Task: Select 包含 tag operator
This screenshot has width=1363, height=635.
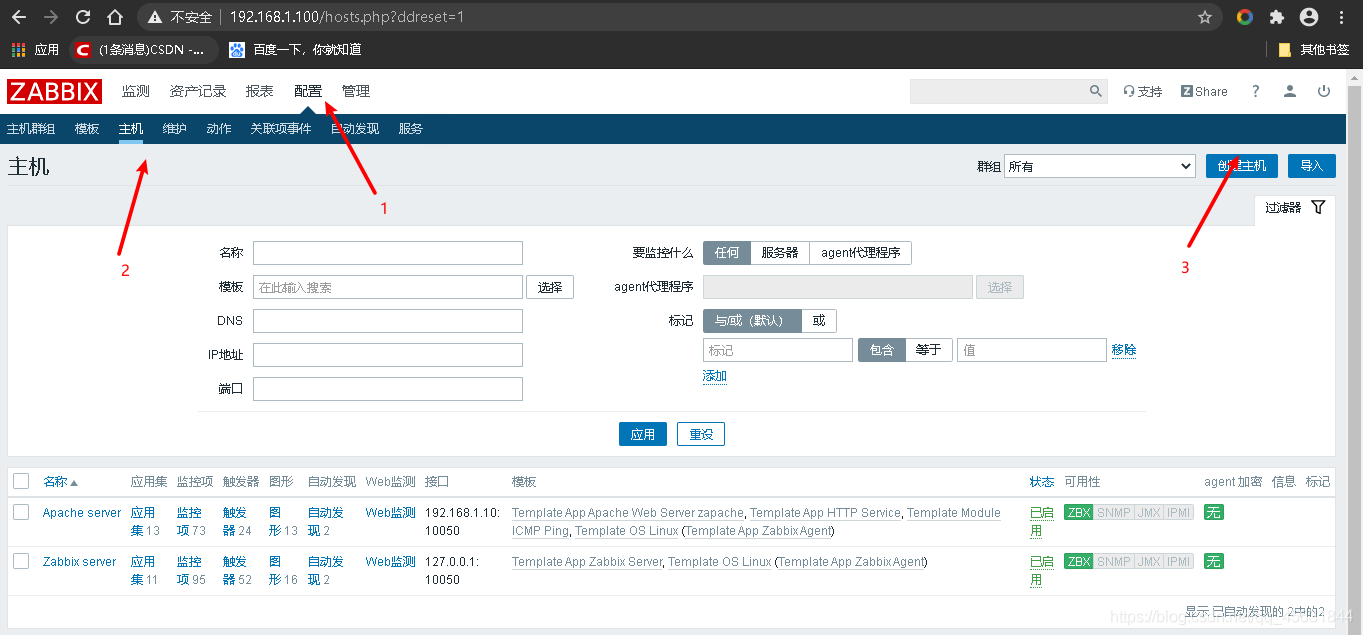Action: point(882,349)
